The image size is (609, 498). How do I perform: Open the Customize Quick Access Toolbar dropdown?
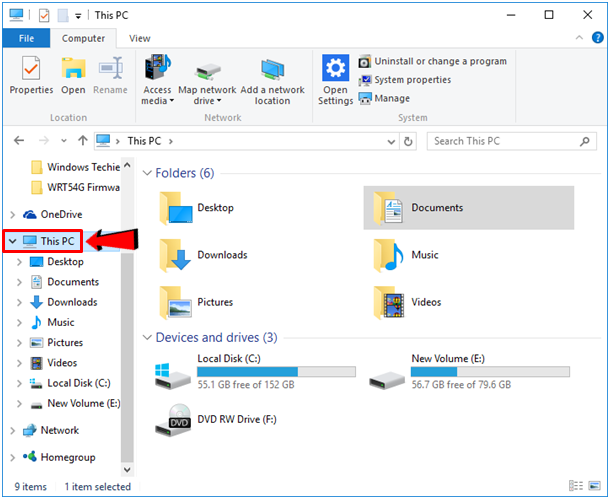(78, 16)
